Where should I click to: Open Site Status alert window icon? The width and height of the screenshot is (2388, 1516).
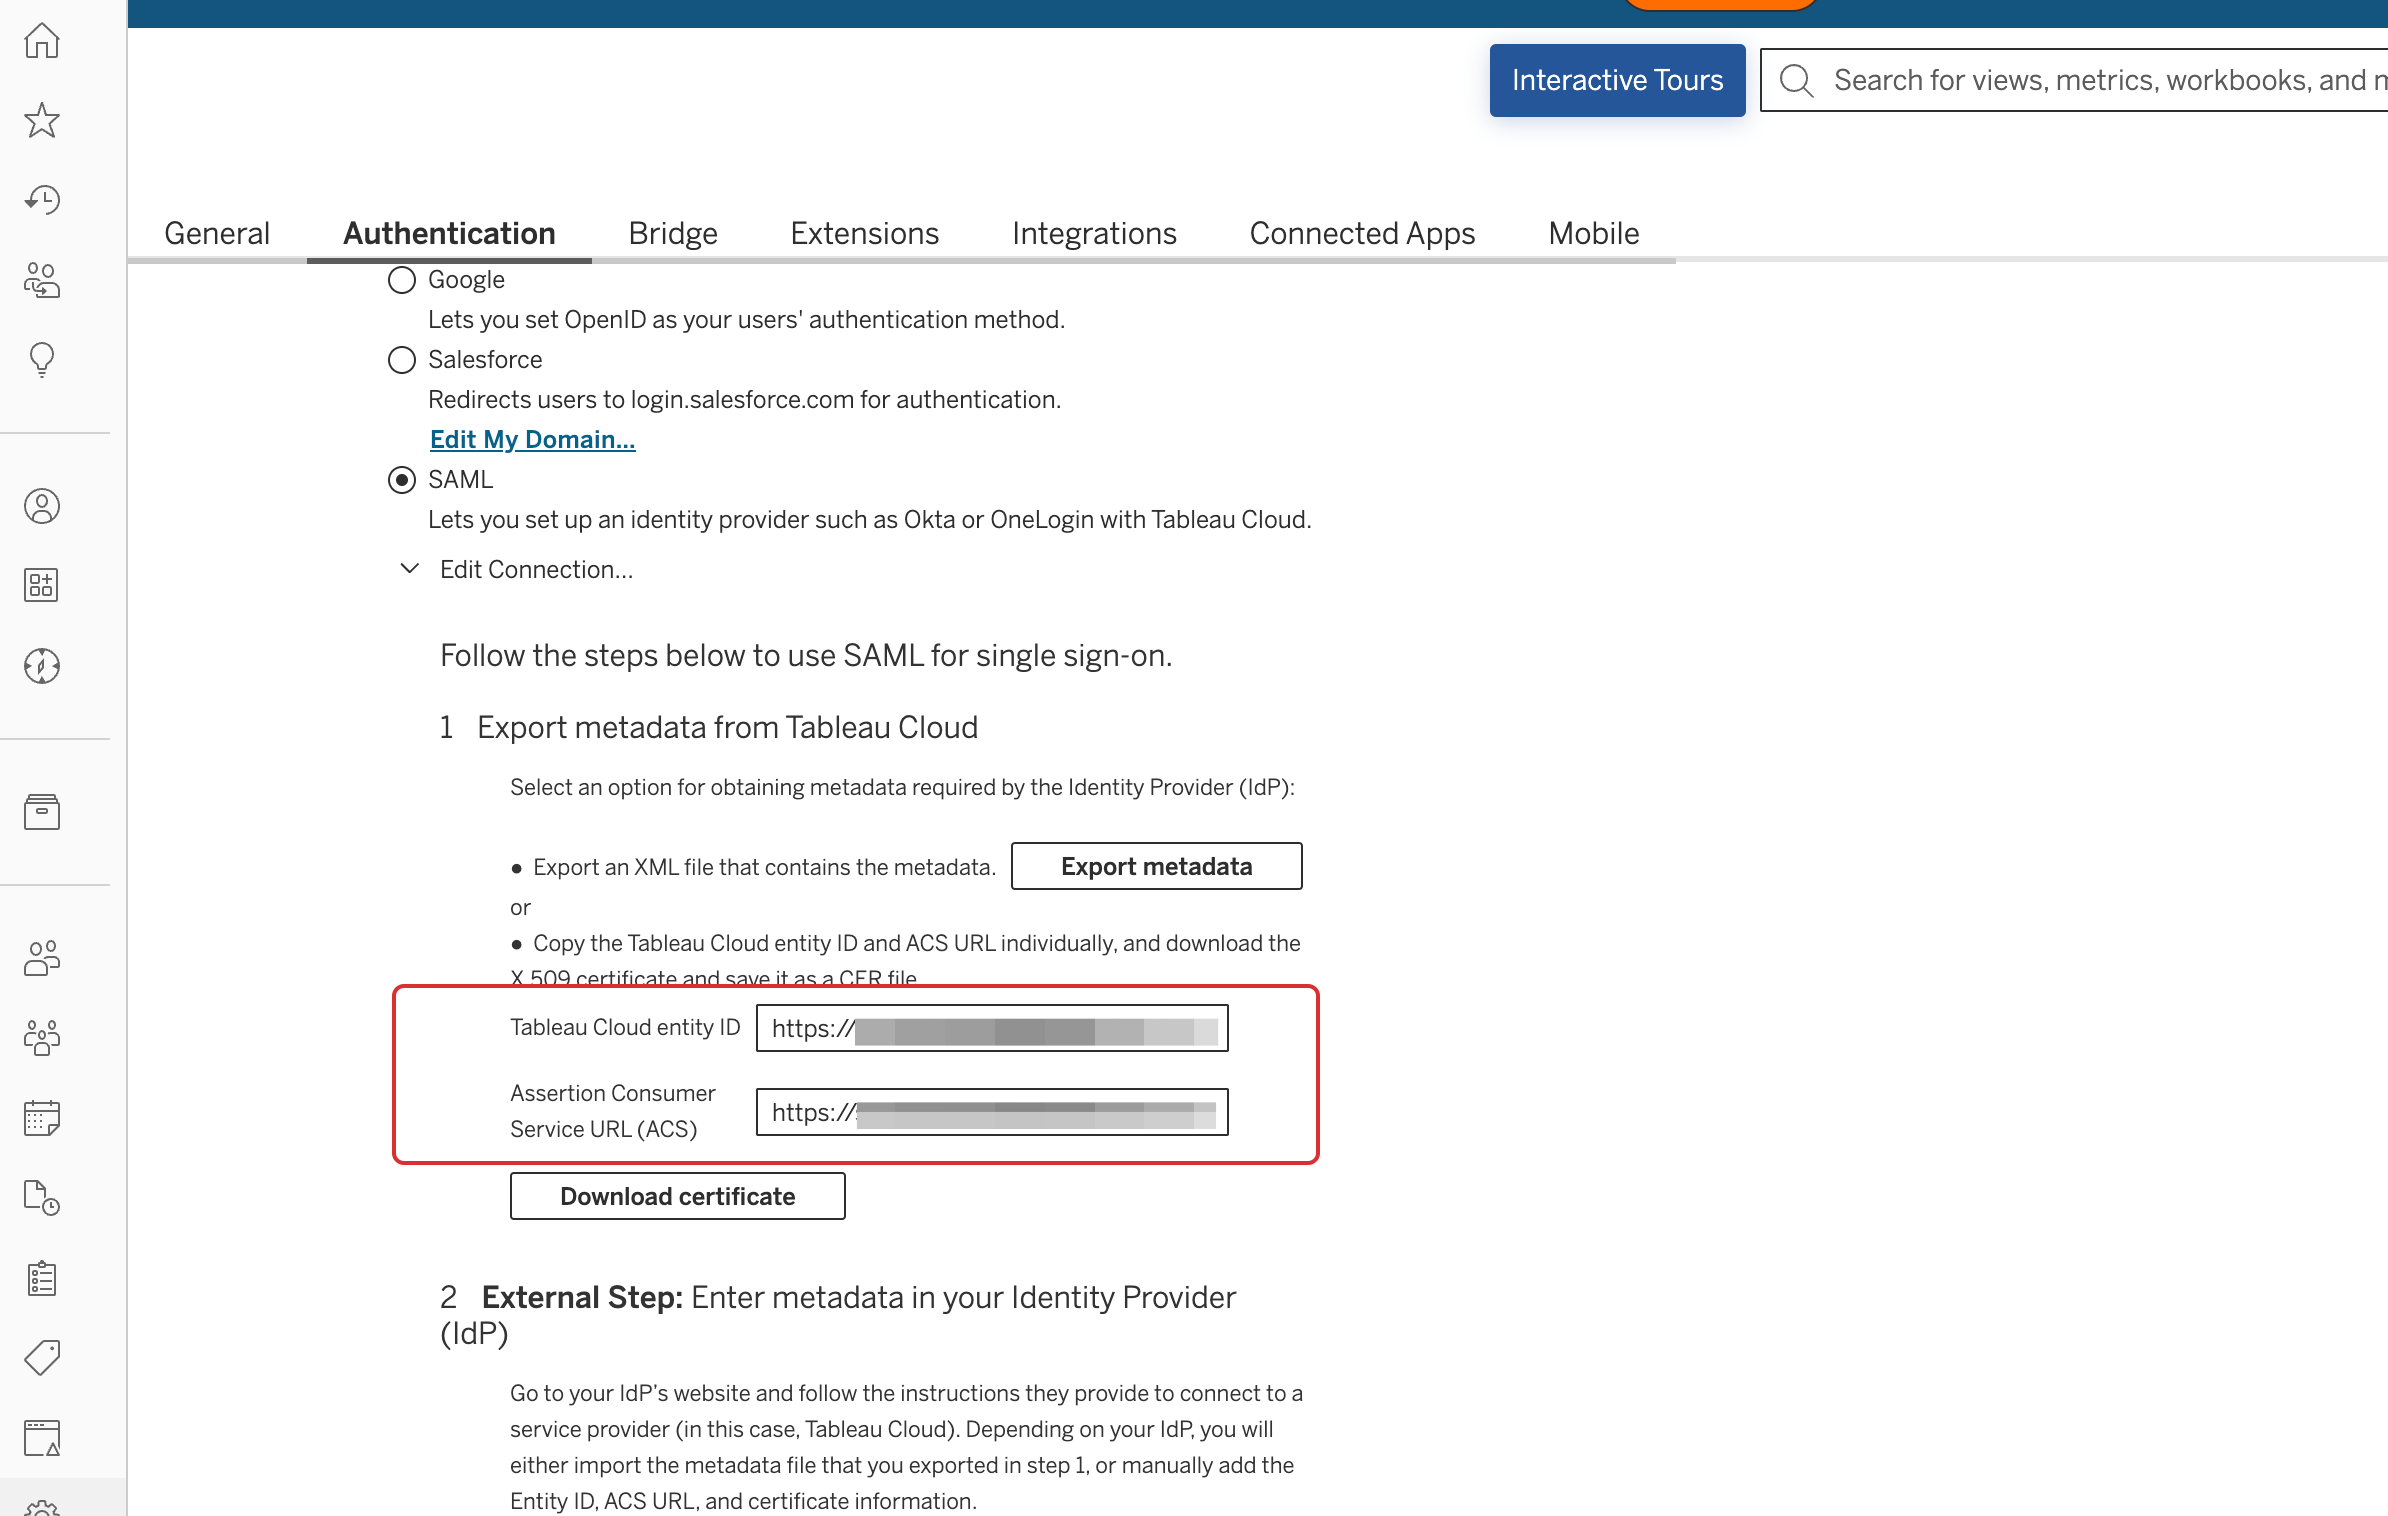tap(42, 1438)
